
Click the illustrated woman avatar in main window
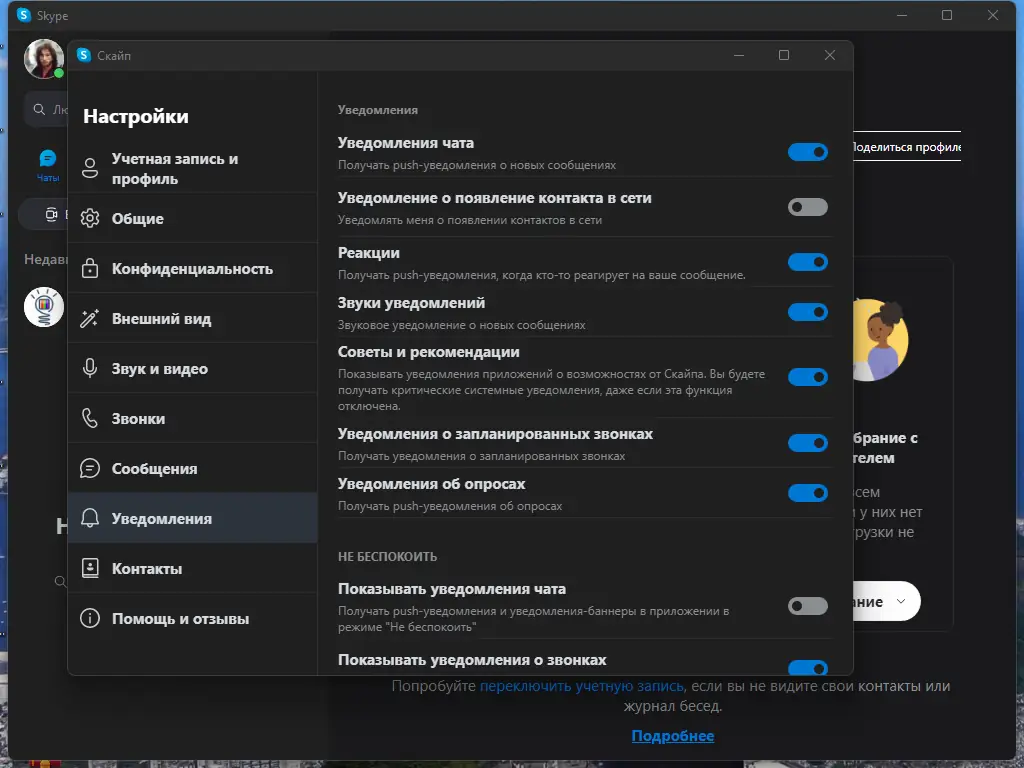880,340
